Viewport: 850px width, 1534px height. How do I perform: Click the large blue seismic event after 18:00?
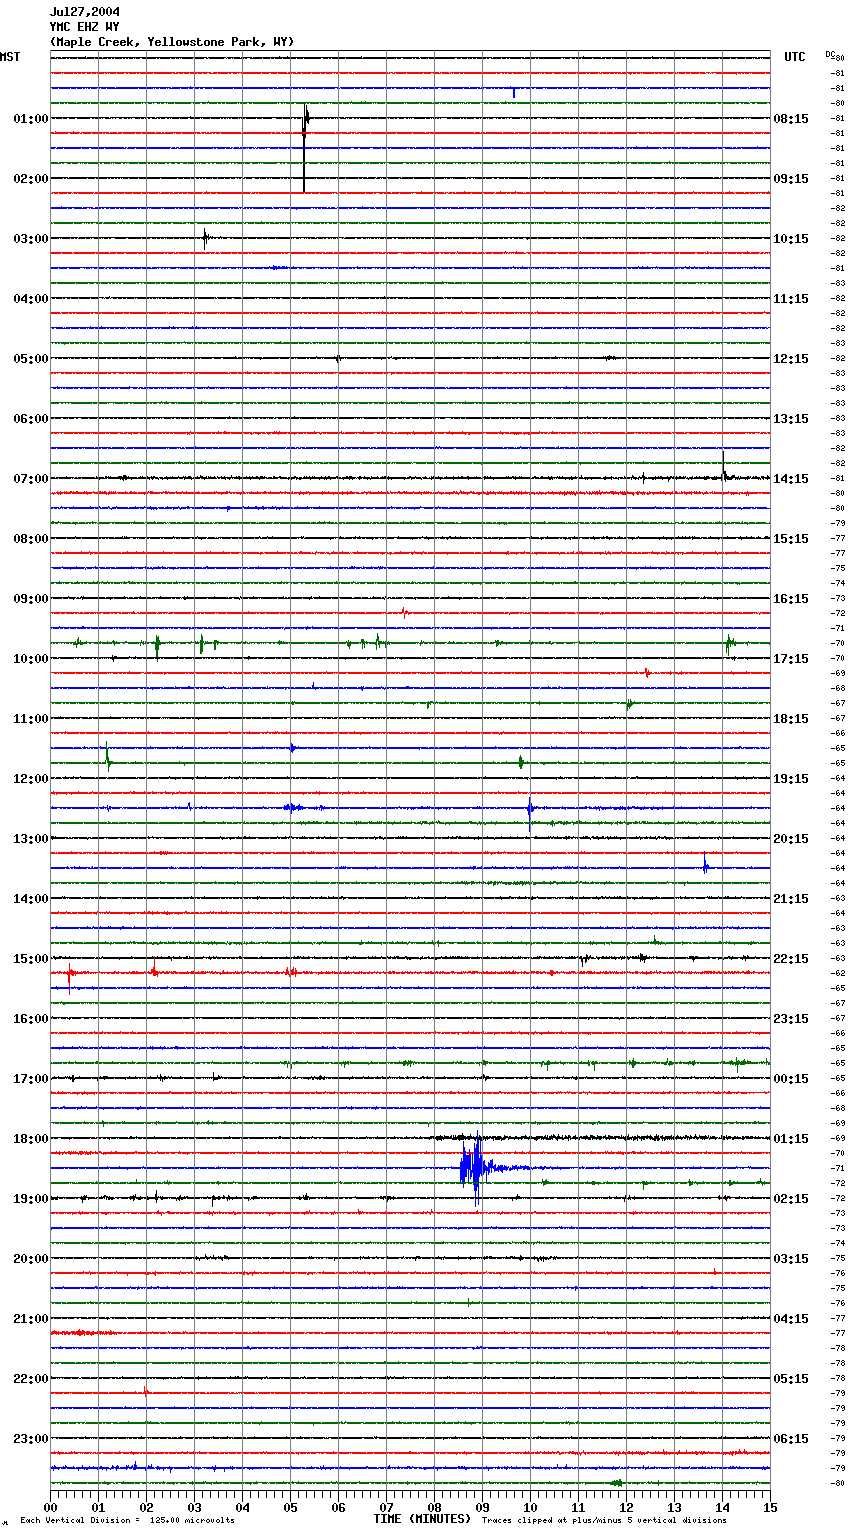(x=476, y=1167)
